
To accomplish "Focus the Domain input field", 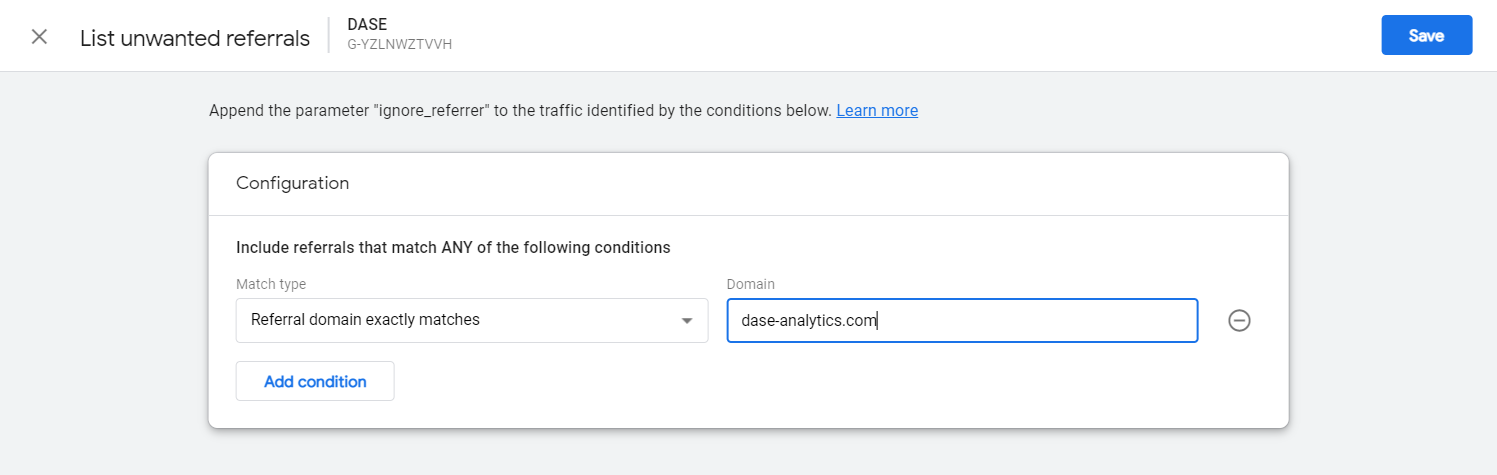I will coord(962,320).
